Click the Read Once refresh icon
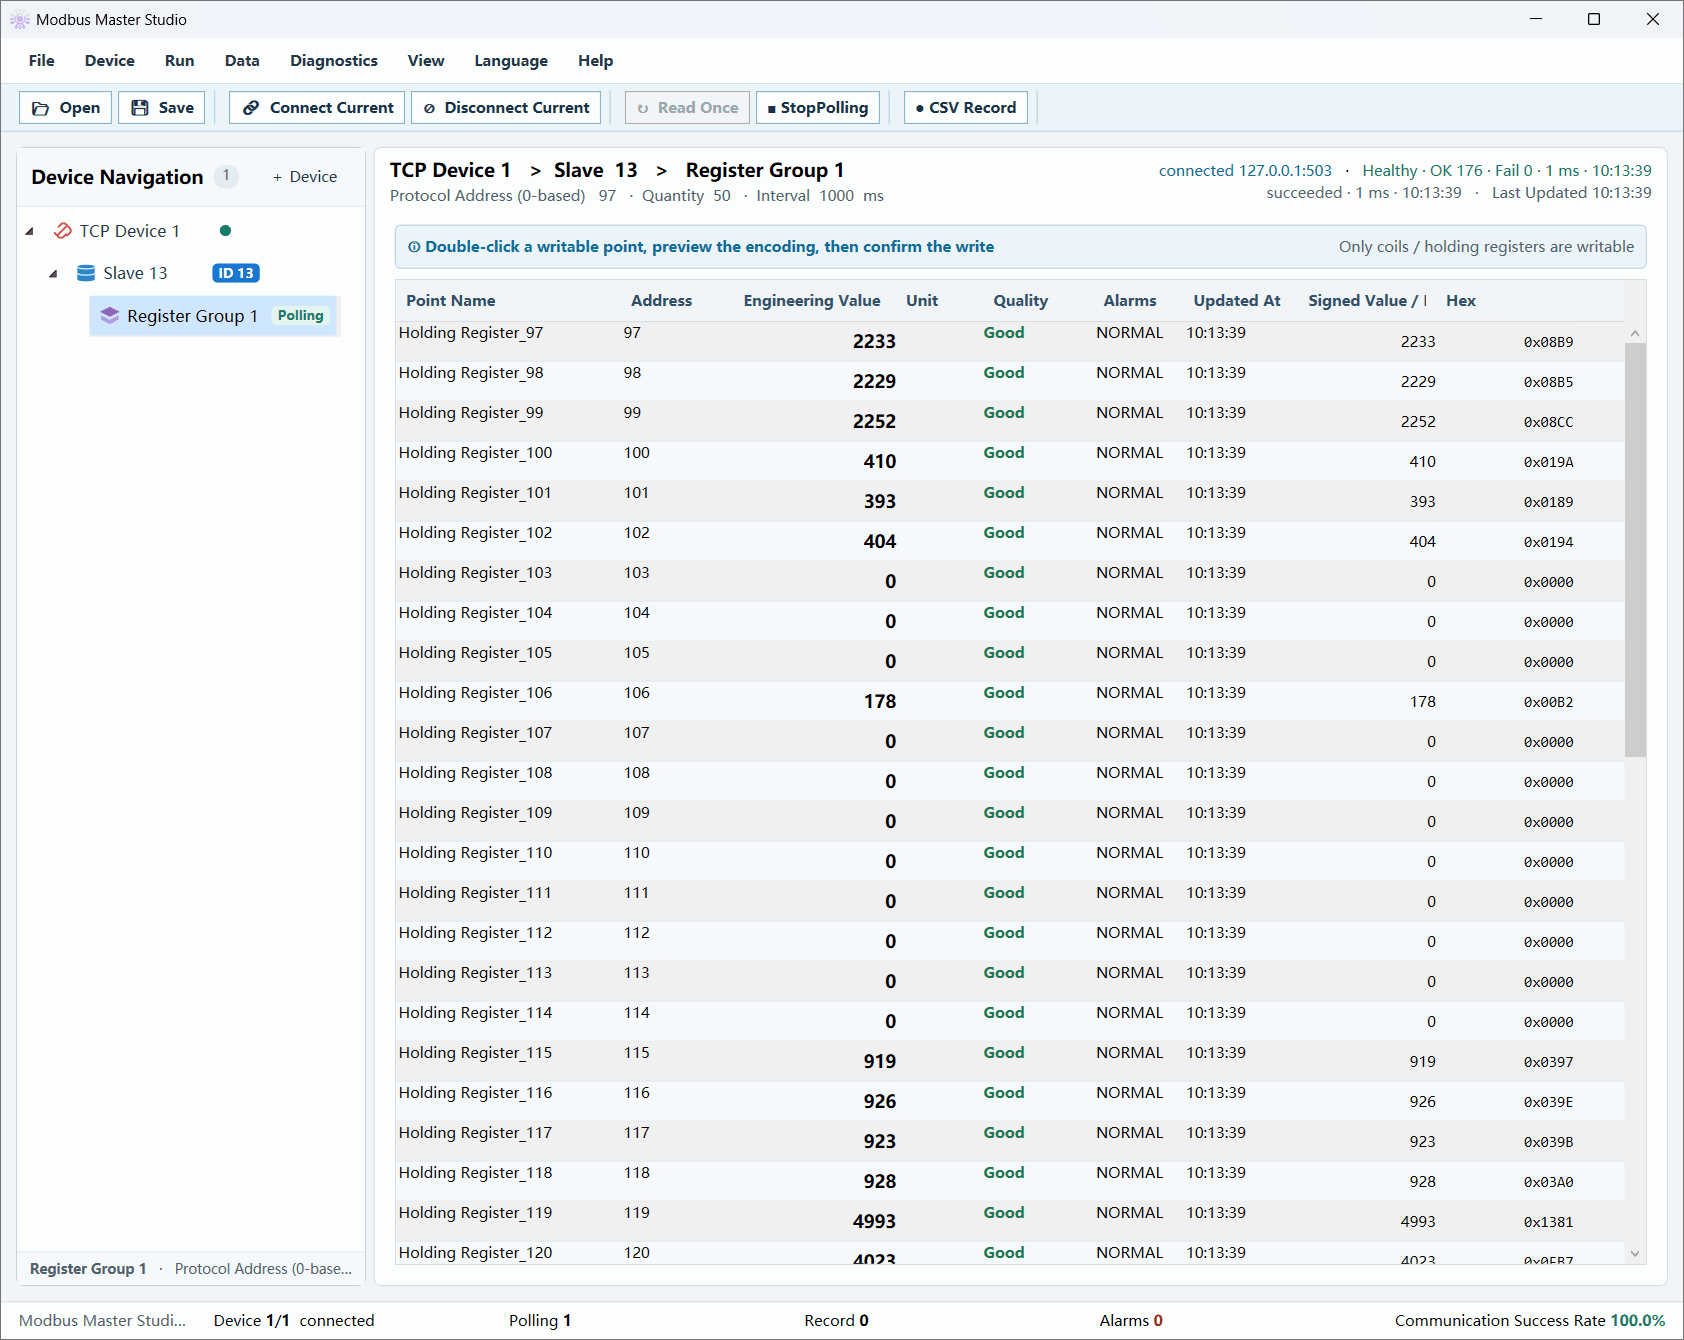 (x=643, y=108)
